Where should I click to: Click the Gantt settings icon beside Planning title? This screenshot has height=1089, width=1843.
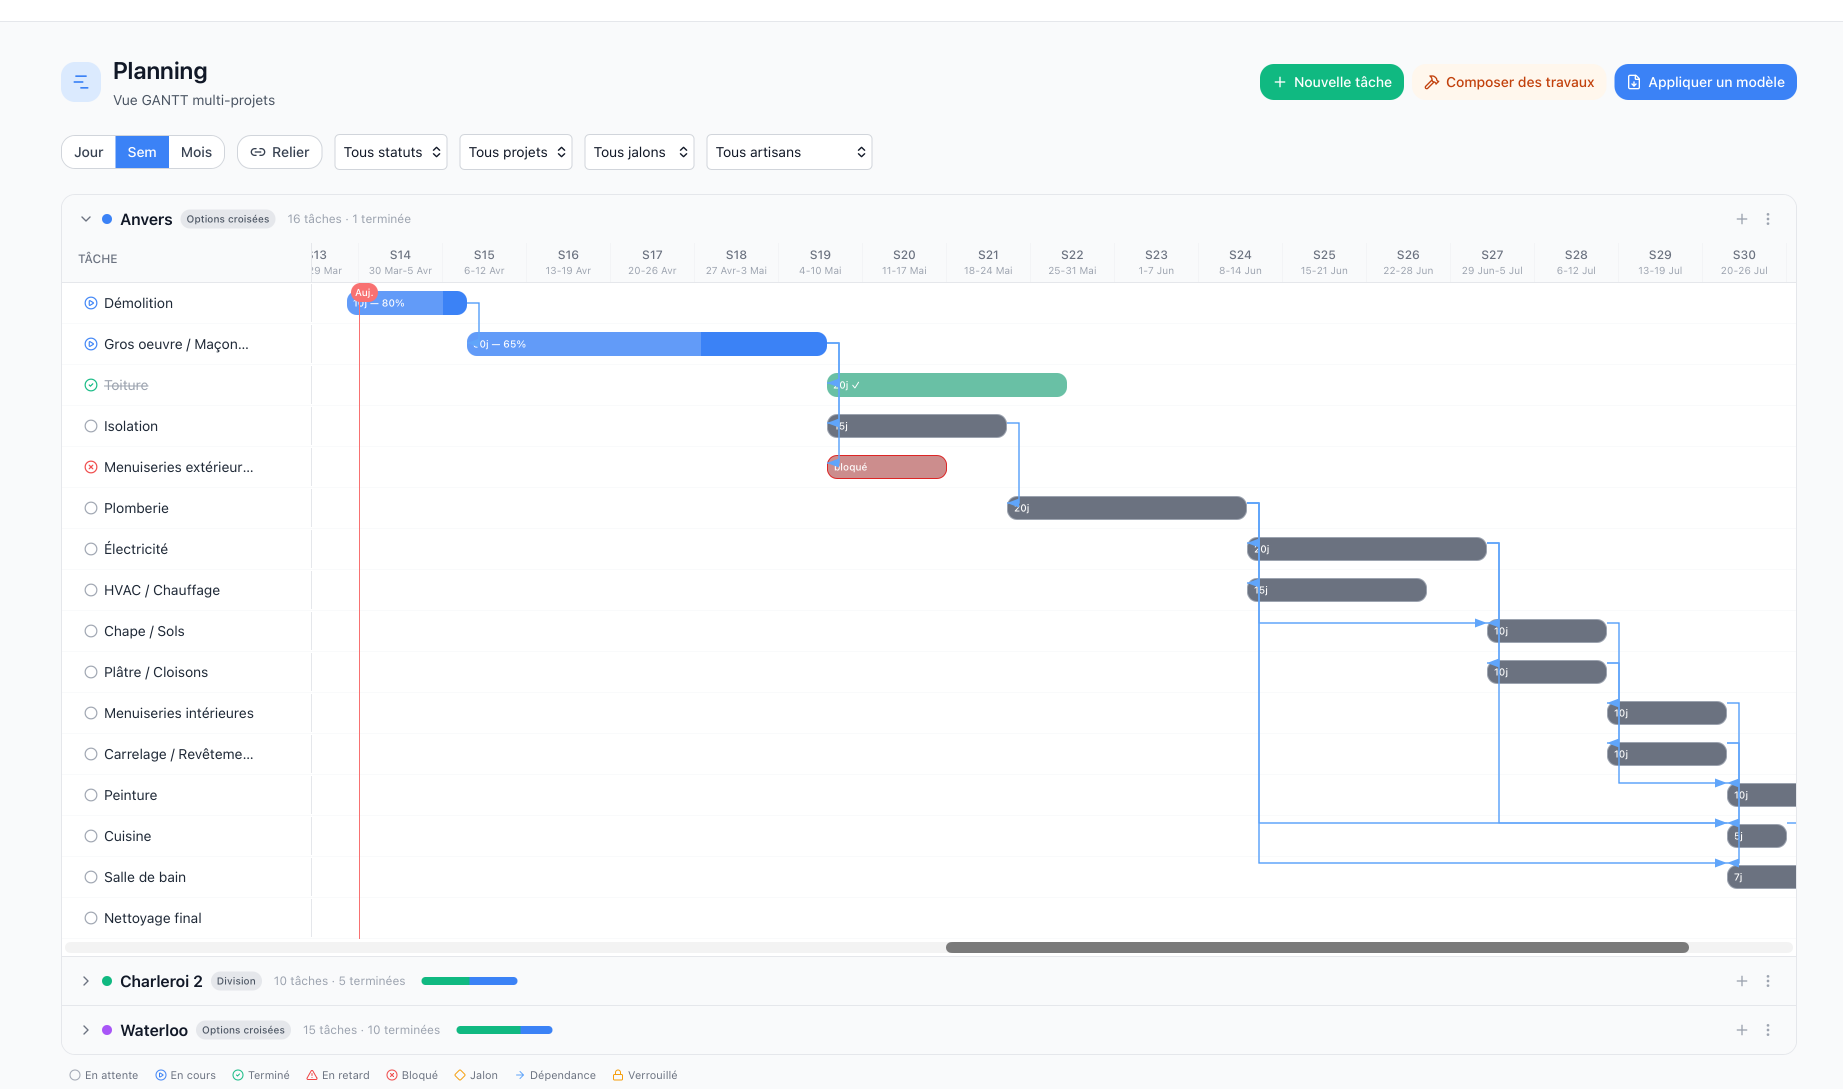[80, 81]
